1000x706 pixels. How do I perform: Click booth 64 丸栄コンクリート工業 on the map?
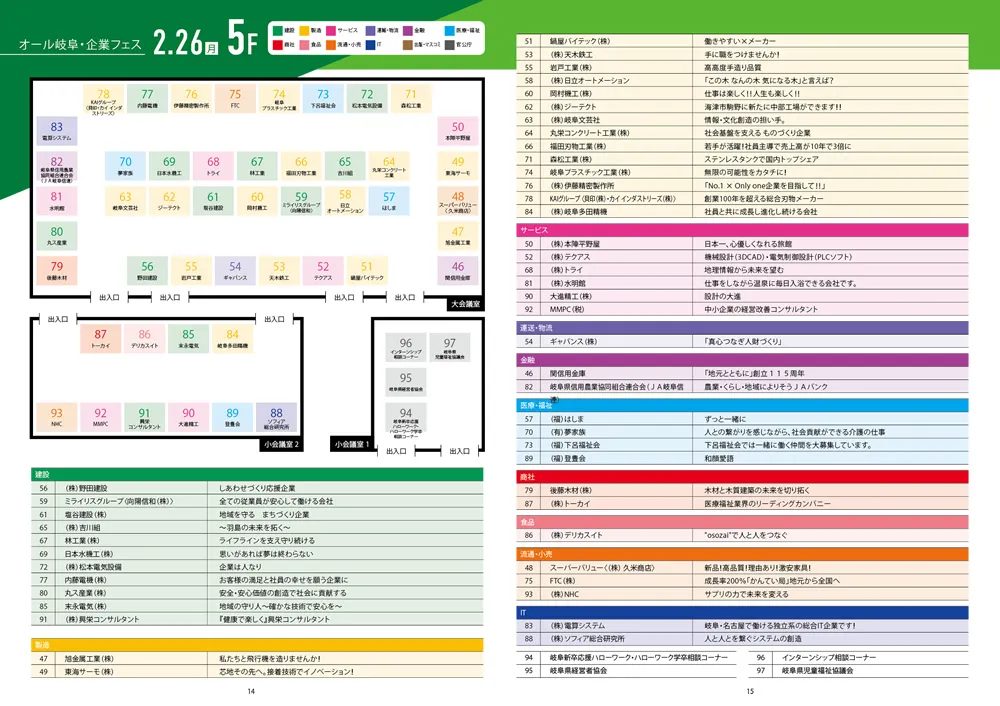point(389,166)
